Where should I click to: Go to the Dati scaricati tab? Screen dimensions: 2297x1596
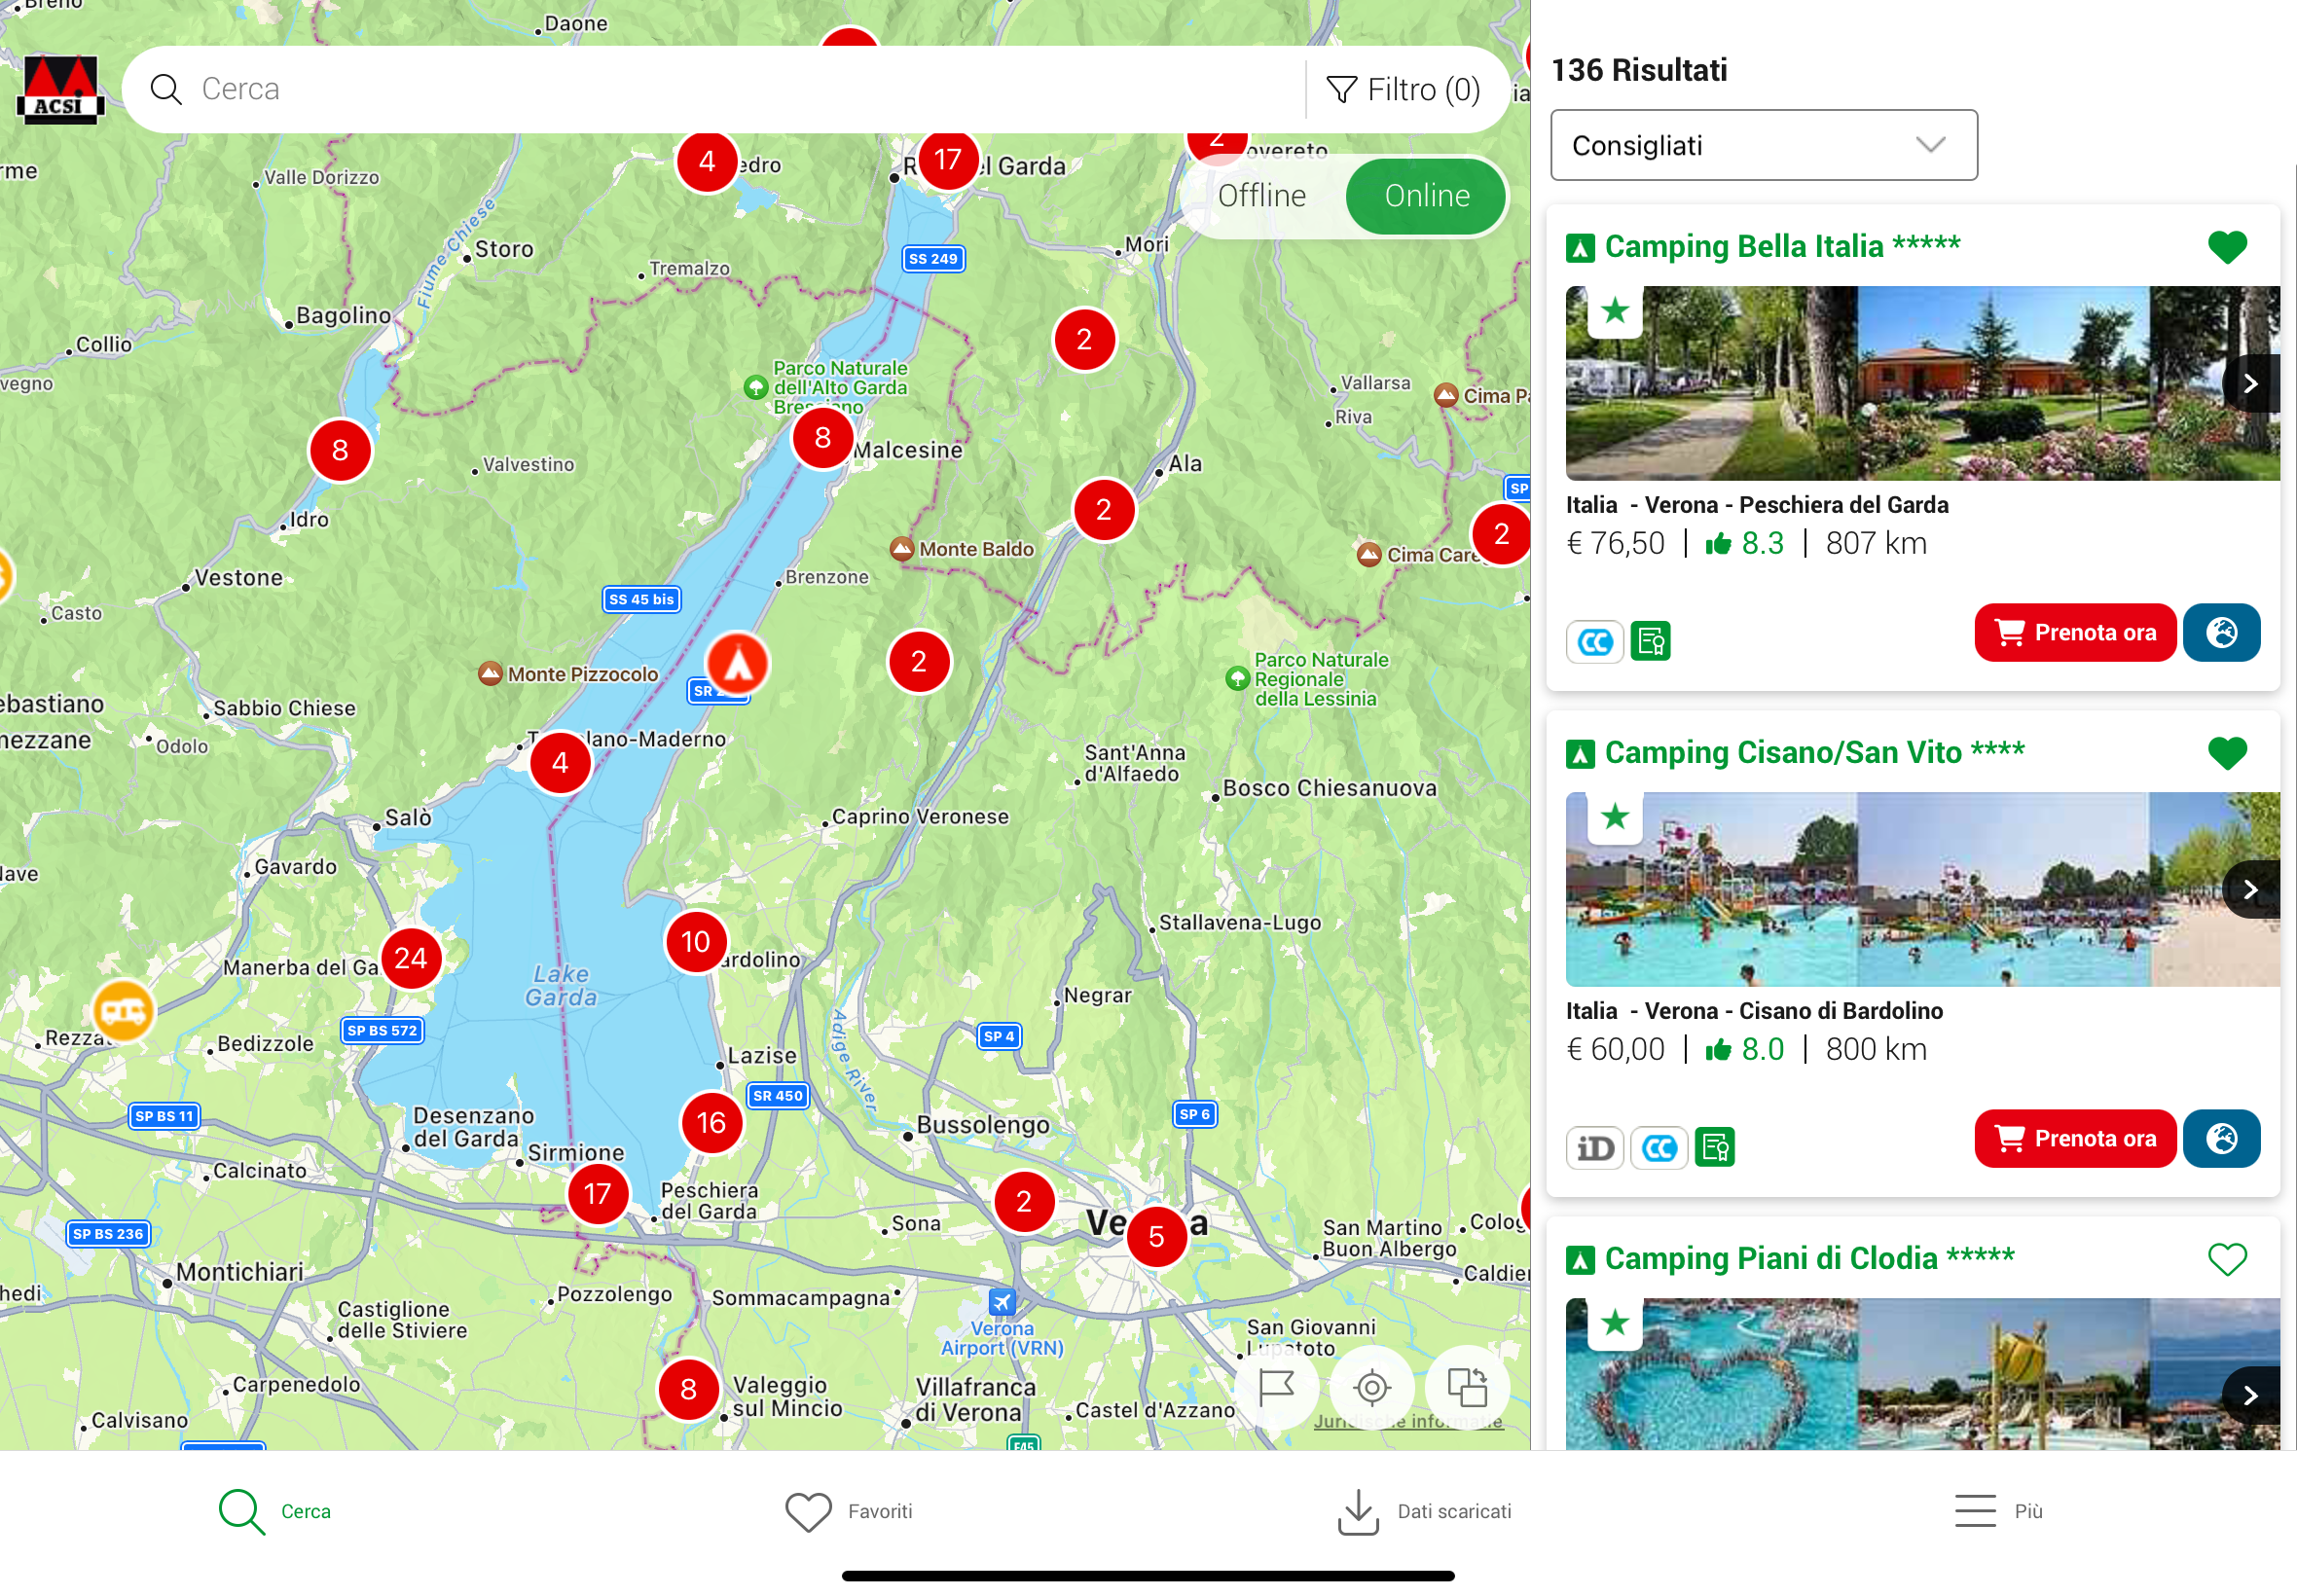[x=1424, y=1511]
